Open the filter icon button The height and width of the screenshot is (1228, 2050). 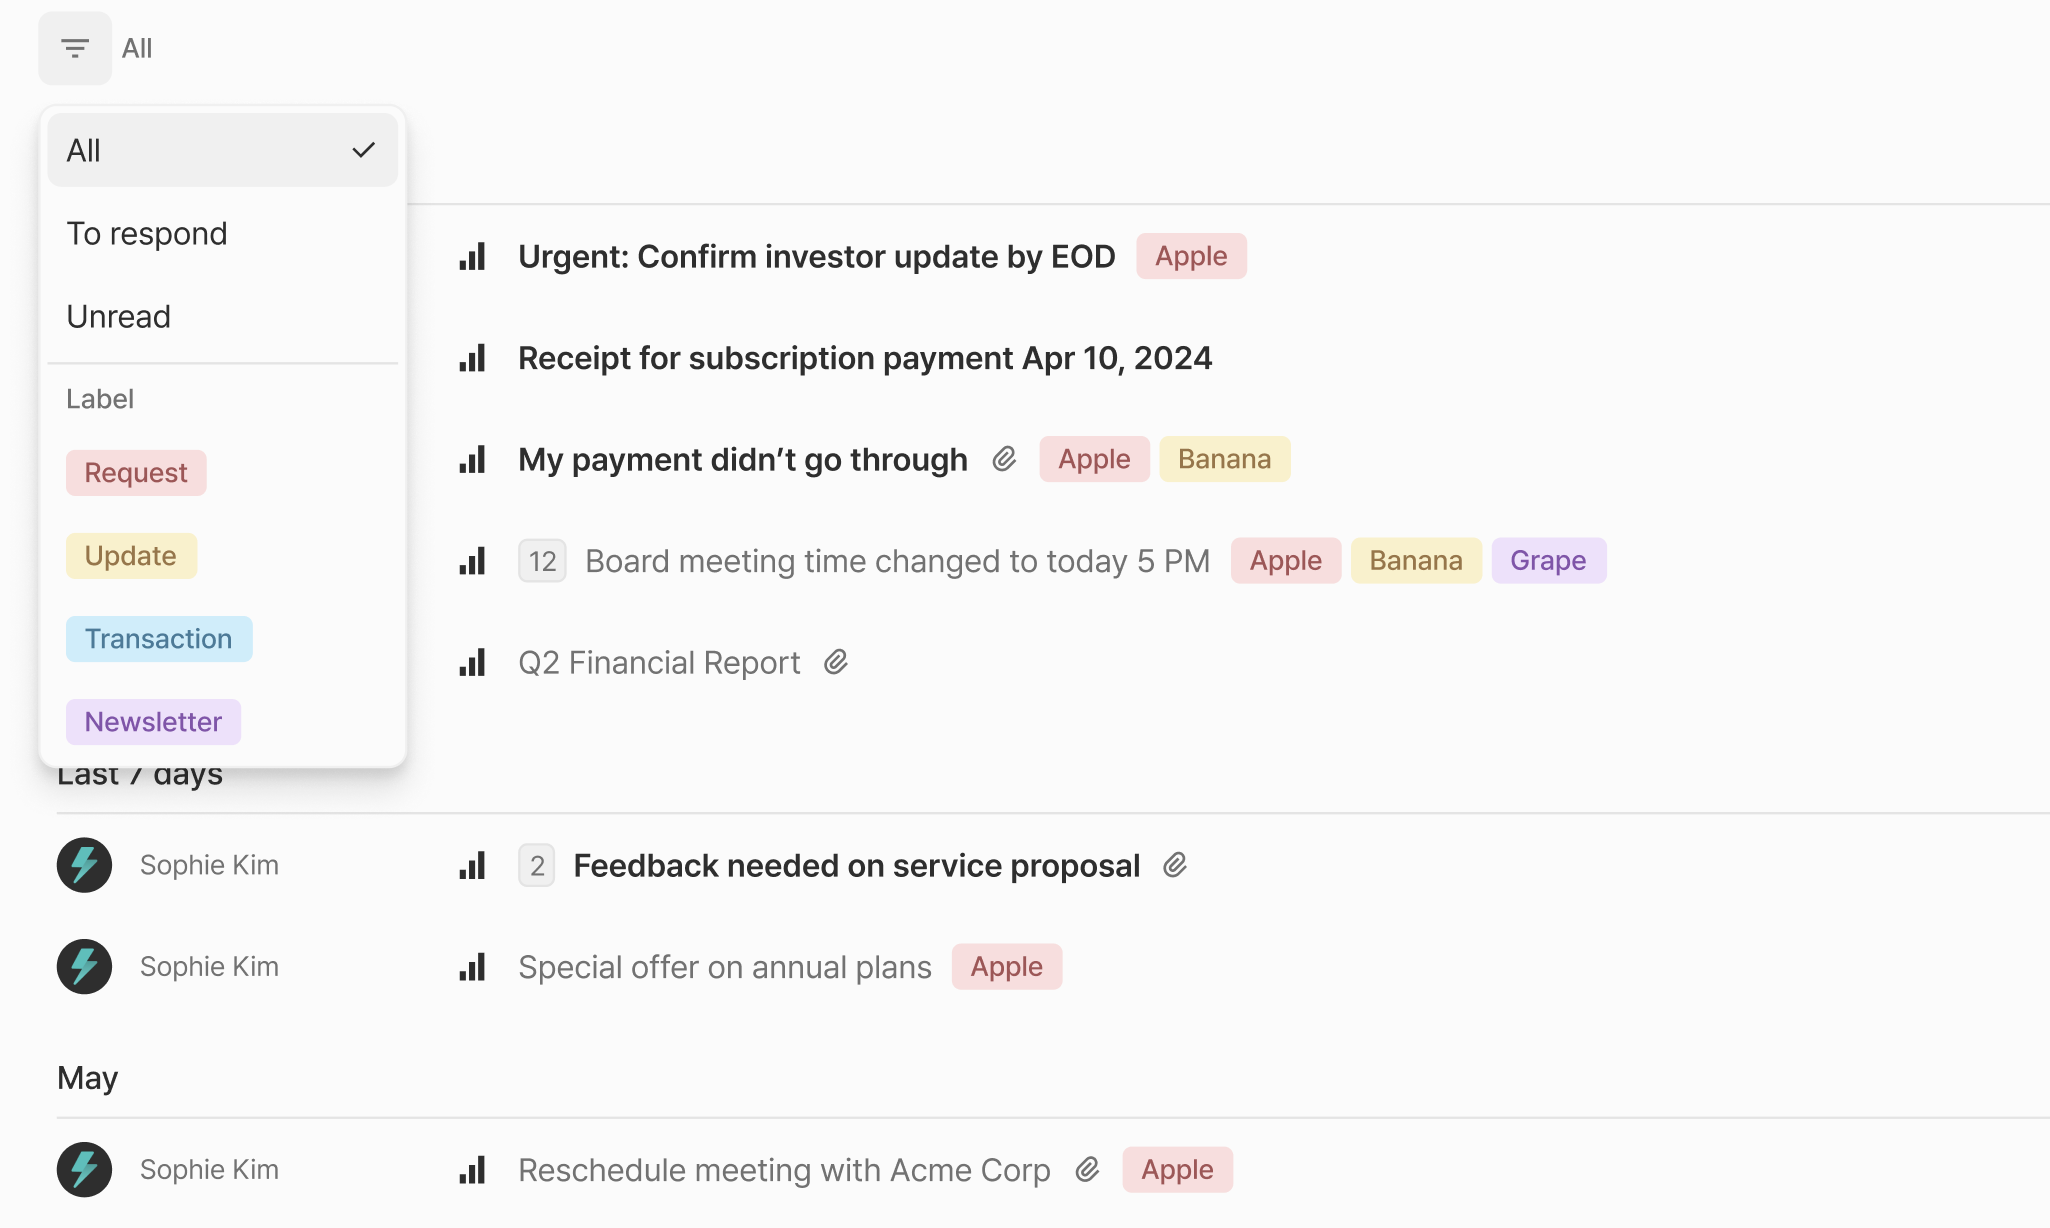[x=75, y=48]
